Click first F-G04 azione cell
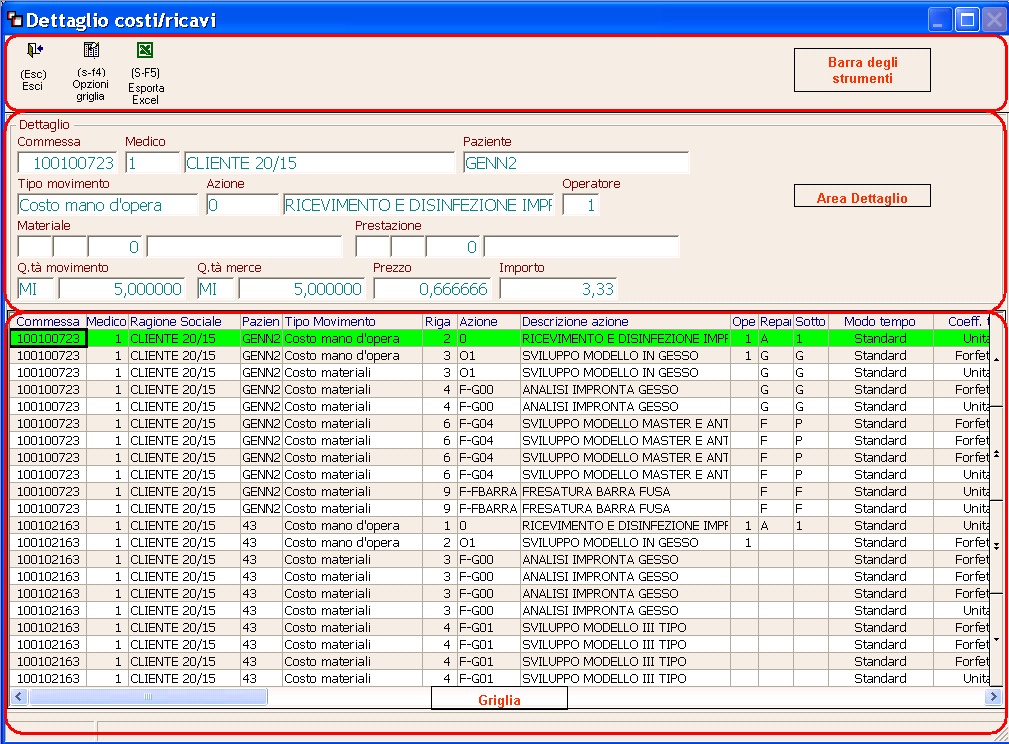 488,423
